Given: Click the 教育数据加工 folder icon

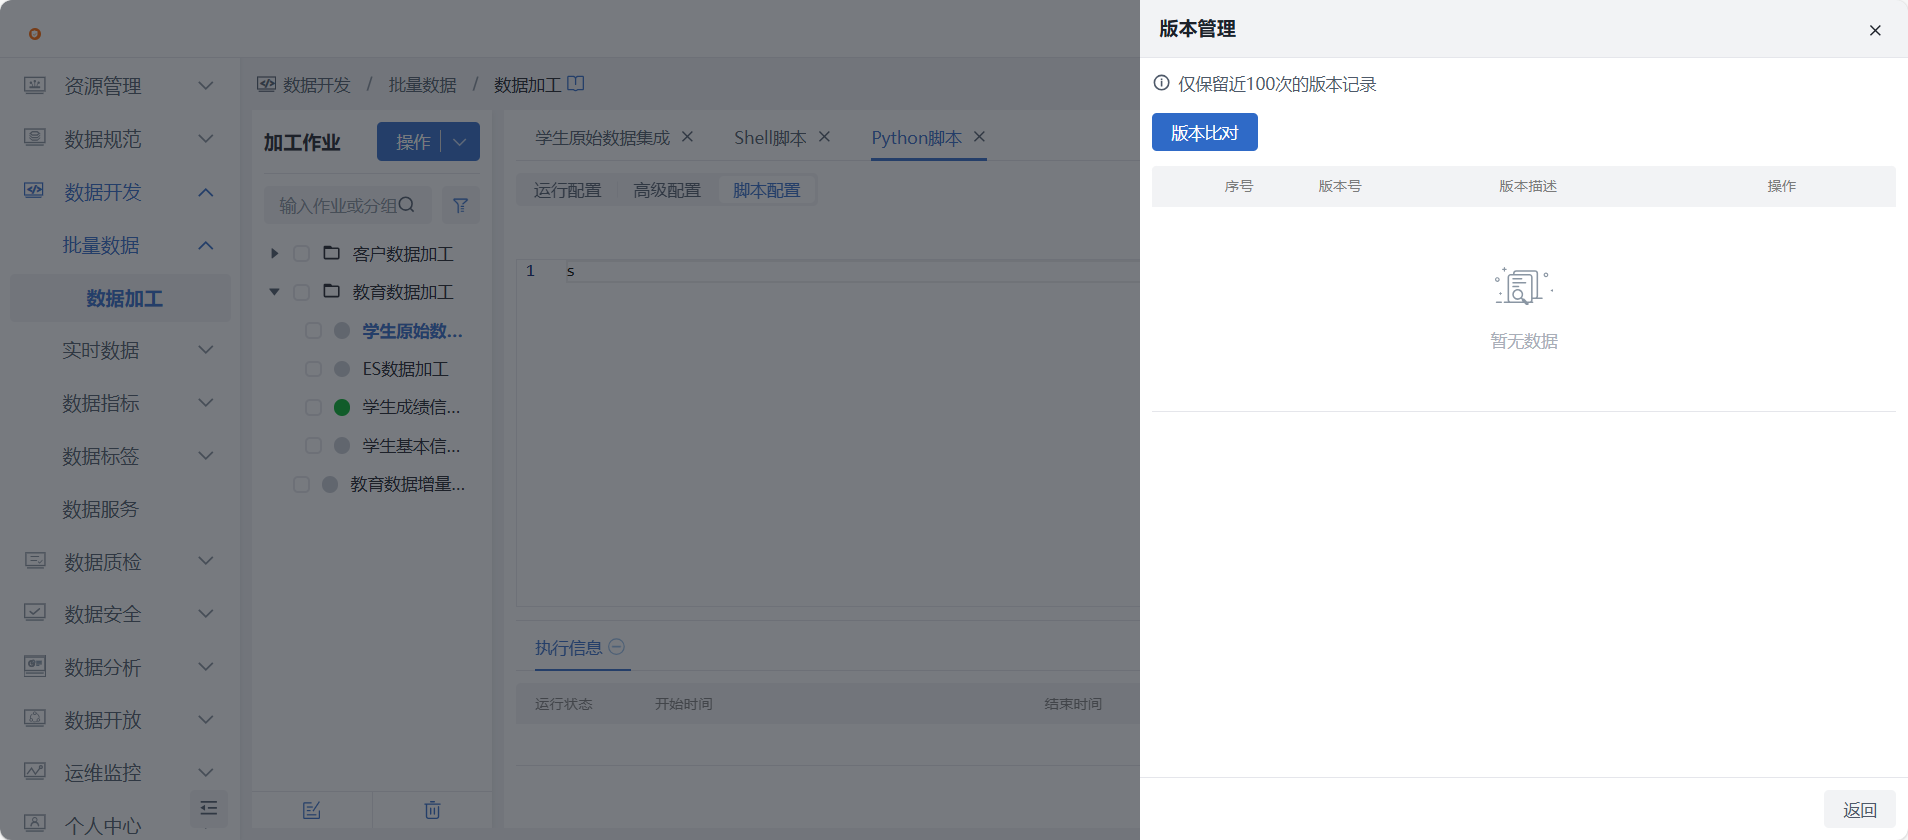Looking at the screenshot, I should [332, 291].
